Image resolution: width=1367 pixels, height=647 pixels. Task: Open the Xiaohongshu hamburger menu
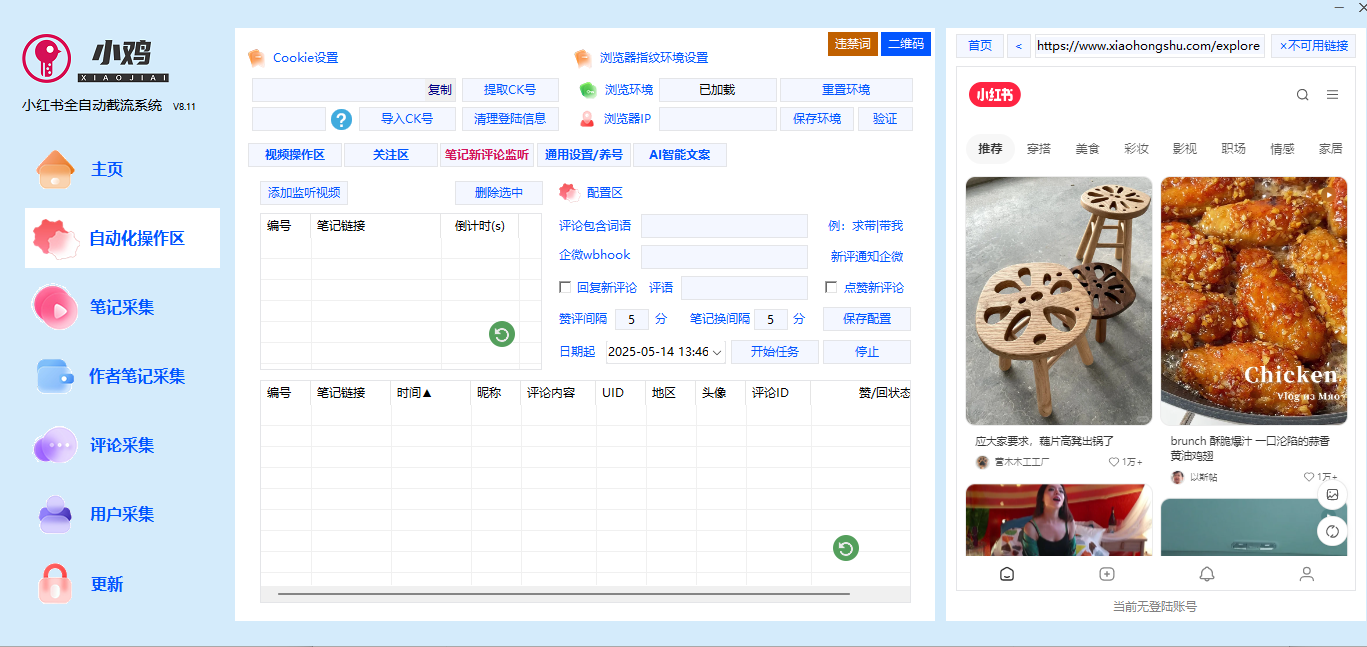(1332, 94)
